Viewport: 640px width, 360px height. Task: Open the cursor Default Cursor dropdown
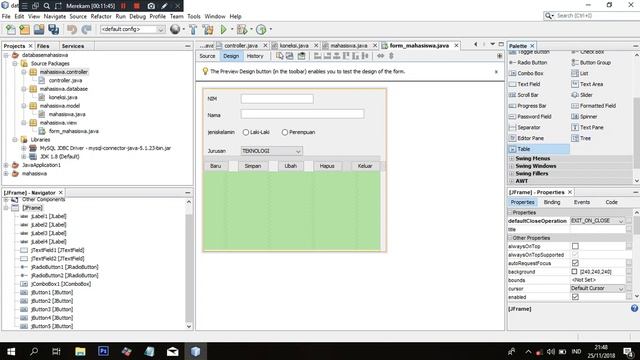pyautogui.click(x=597, y=289)
